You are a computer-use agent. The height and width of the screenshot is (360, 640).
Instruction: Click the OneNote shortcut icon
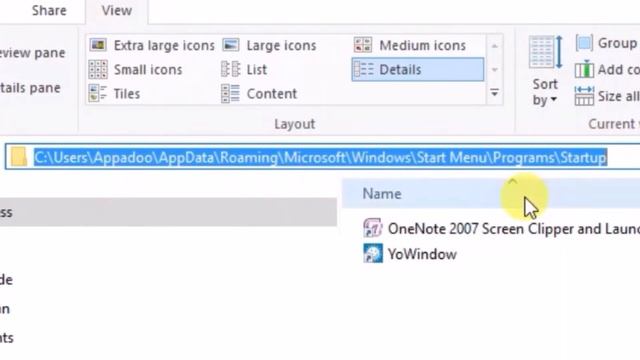(x=372, y=228)
